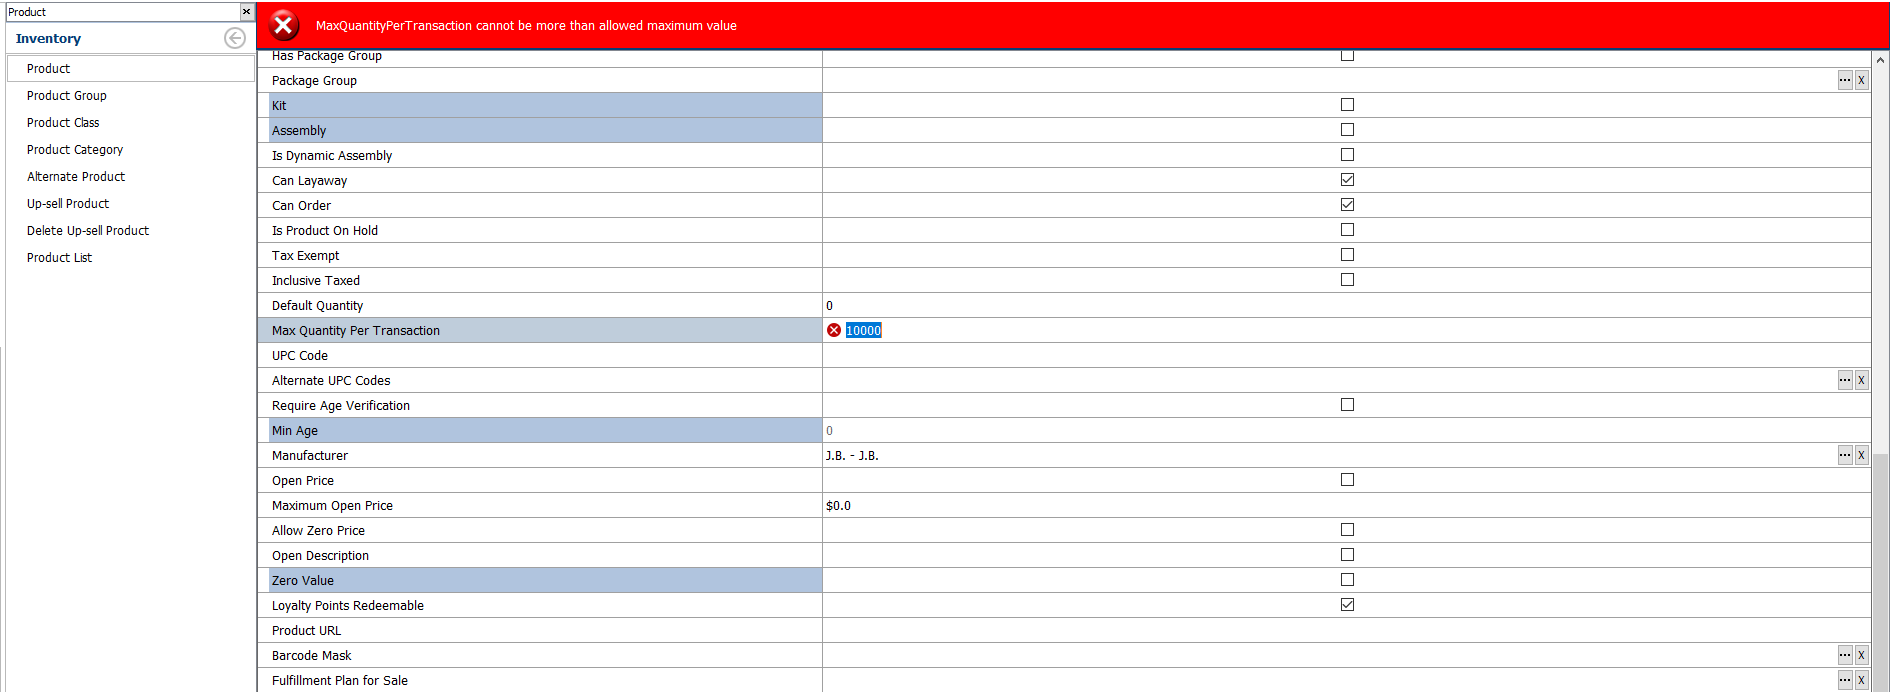This screenshot has height=692, width=1890.
Task: Select the Max Quantity Per Transaction label
Action: tap(356, 330)
